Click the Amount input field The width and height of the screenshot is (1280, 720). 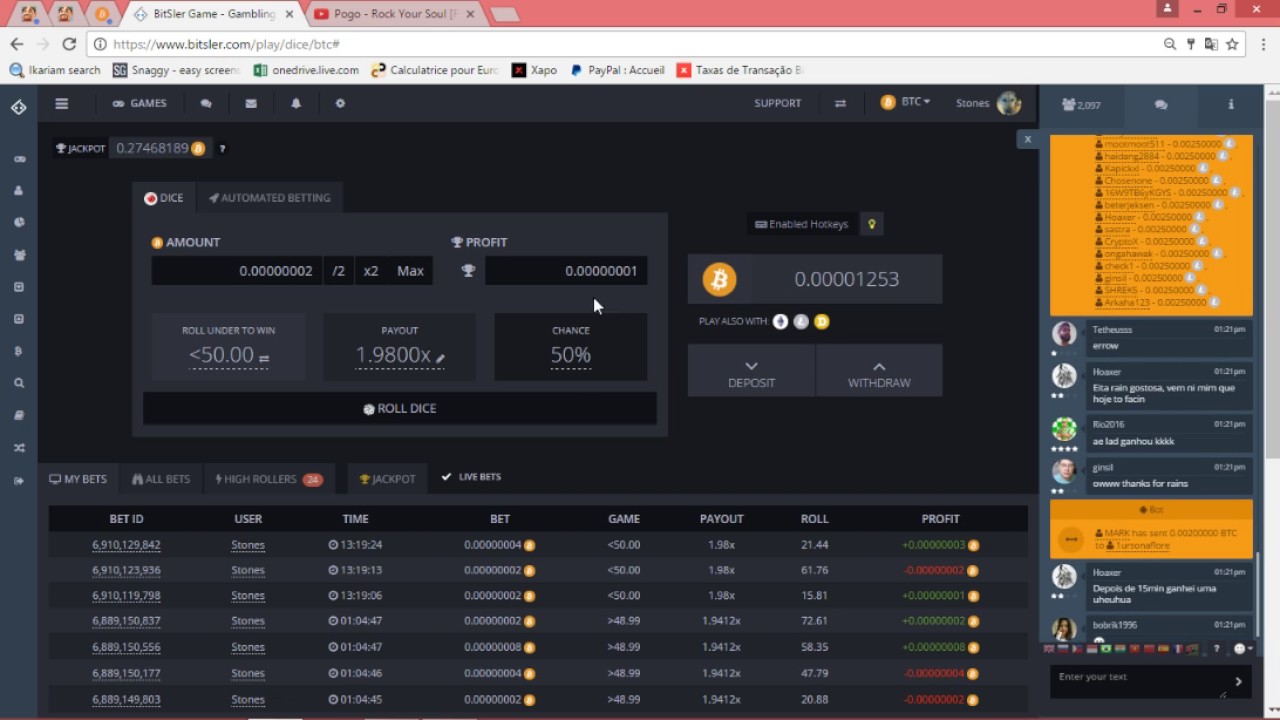[x=237, y=271]
